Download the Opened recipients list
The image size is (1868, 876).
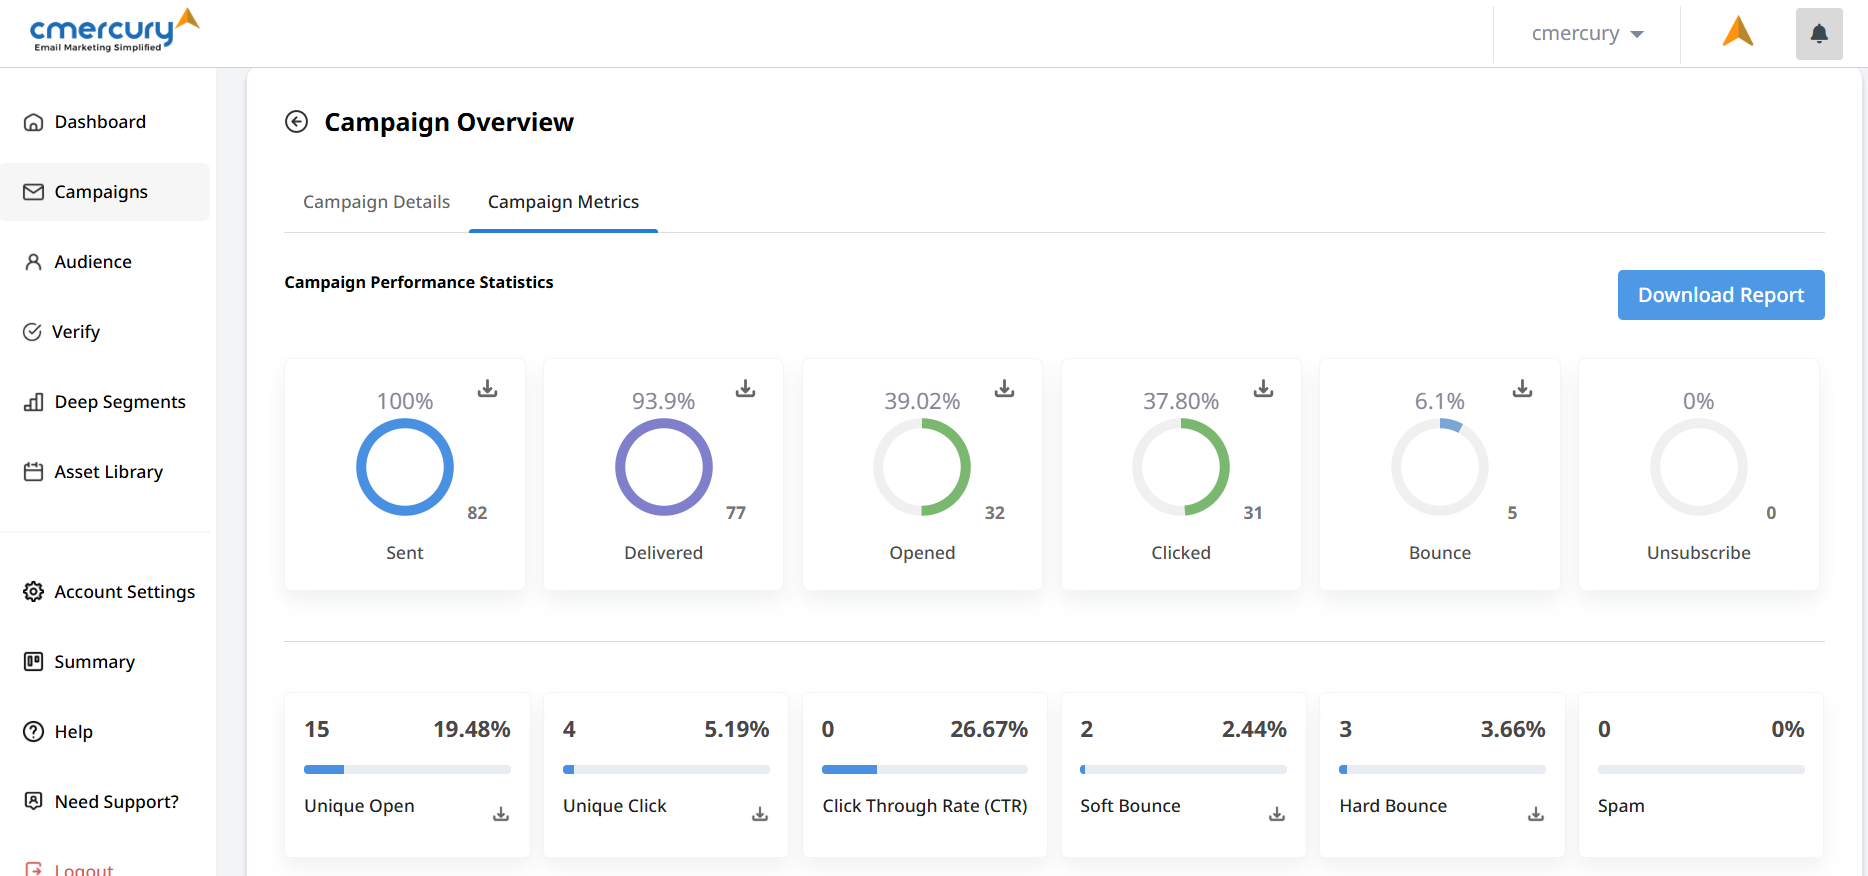(1004, 388)
